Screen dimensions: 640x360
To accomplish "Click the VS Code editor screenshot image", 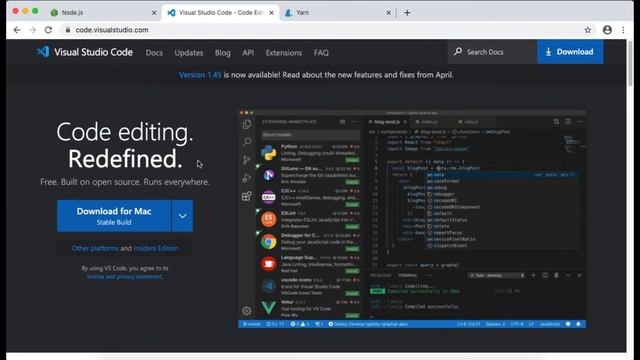I will coord(412,219).
